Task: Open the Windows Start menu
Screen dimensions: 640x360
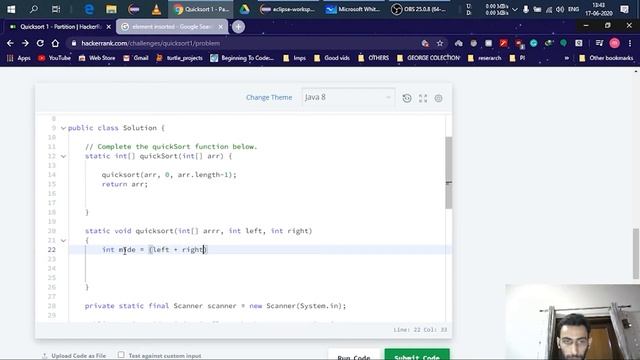Action: click(11, 9)
